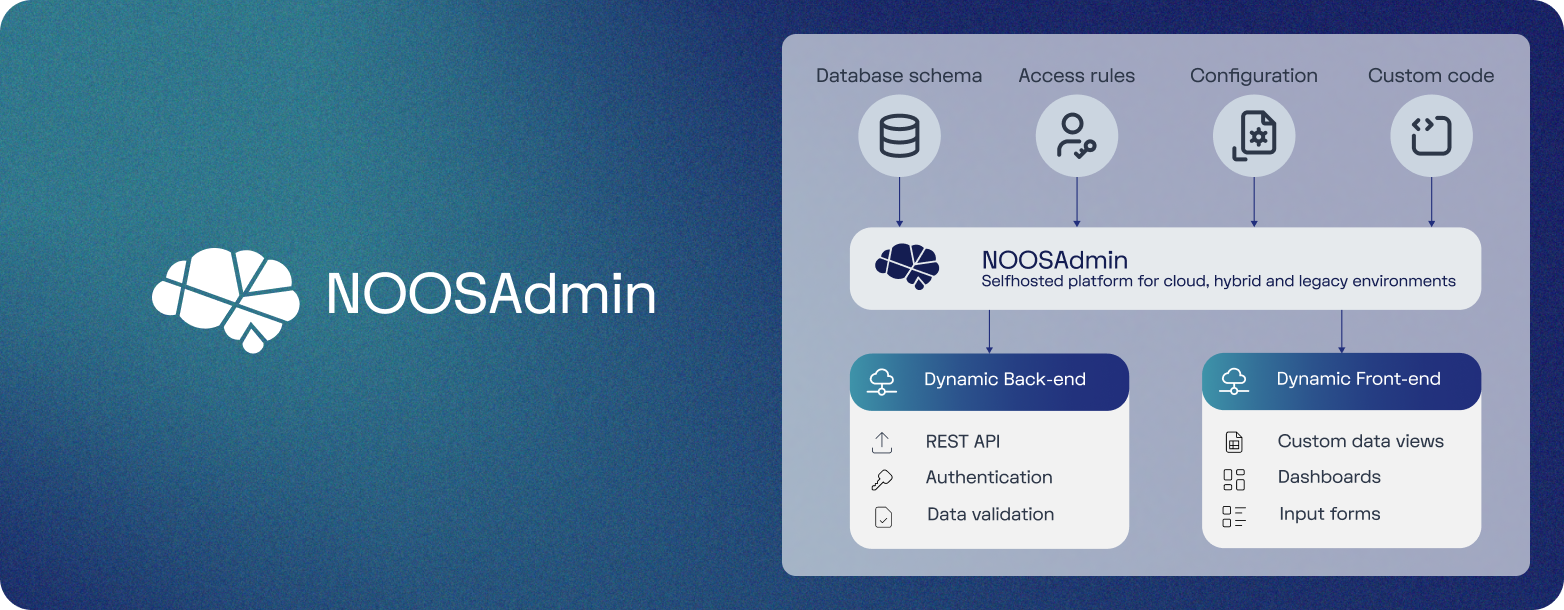Click the Dashboards grid icon

click(x=1234, y=479)
